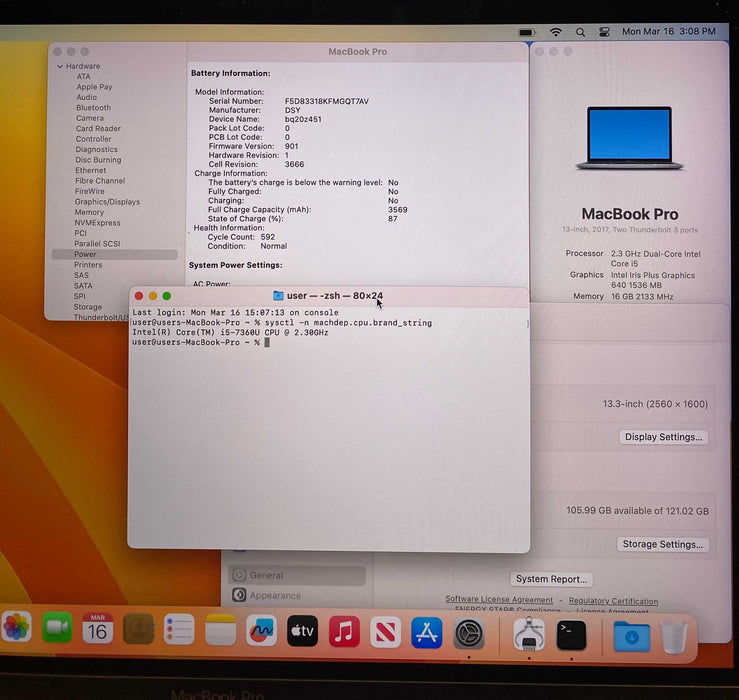Select Storage in Hardware list
Viewport: 739px width, 700px height.
tap(87, 307)
